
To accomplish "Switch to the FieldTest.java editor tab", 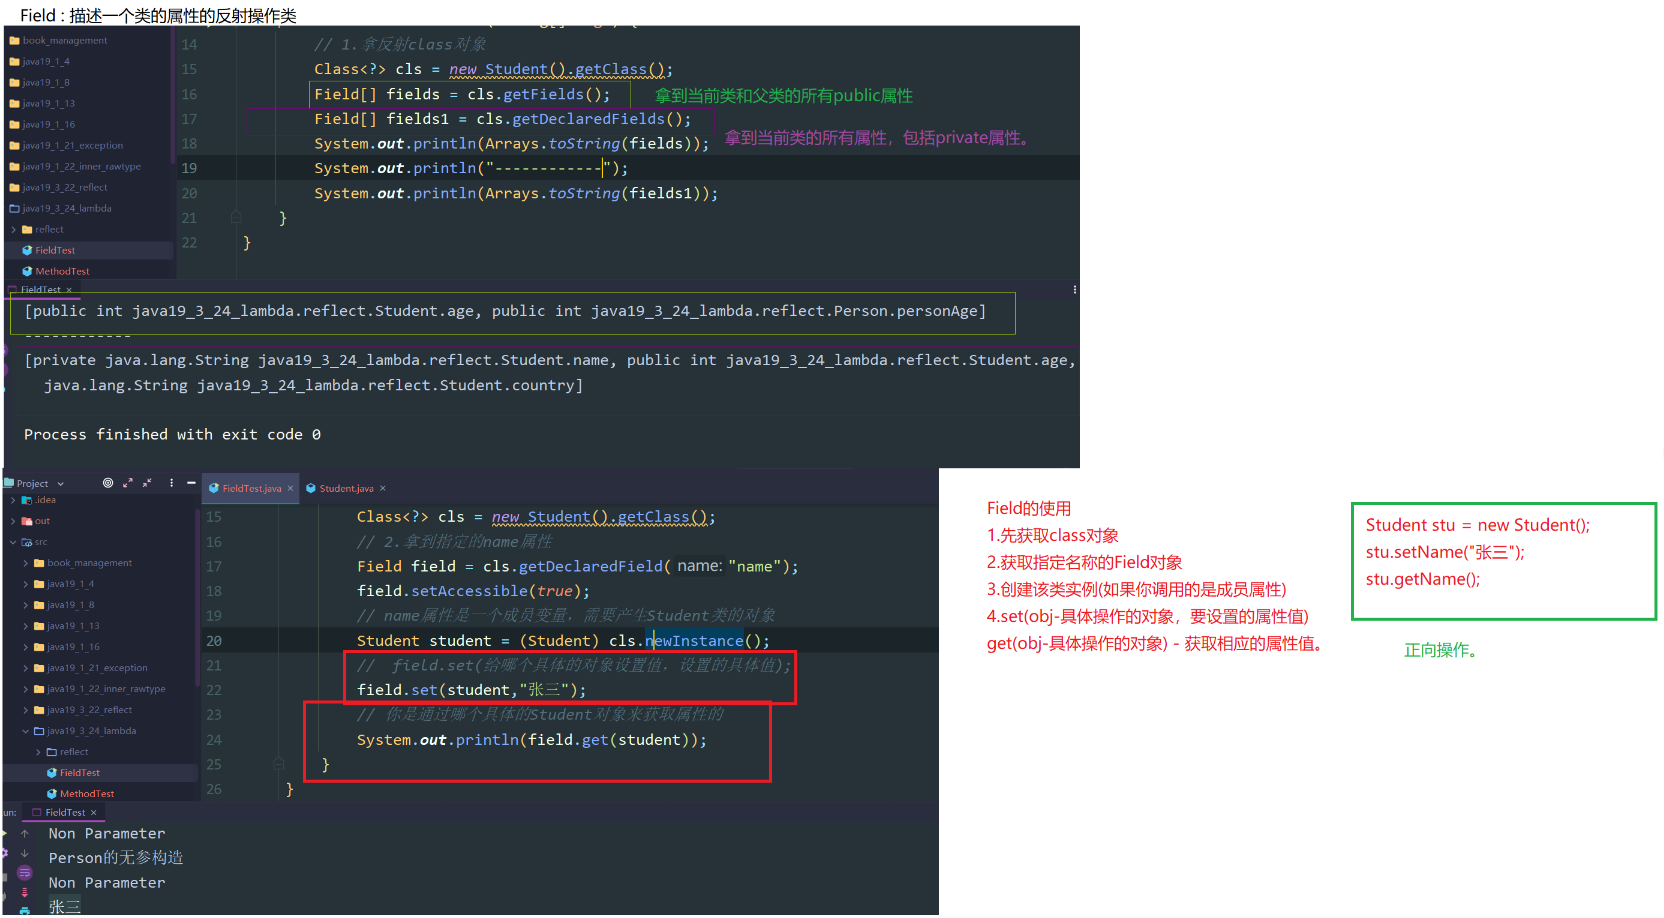I will (252, 488).
